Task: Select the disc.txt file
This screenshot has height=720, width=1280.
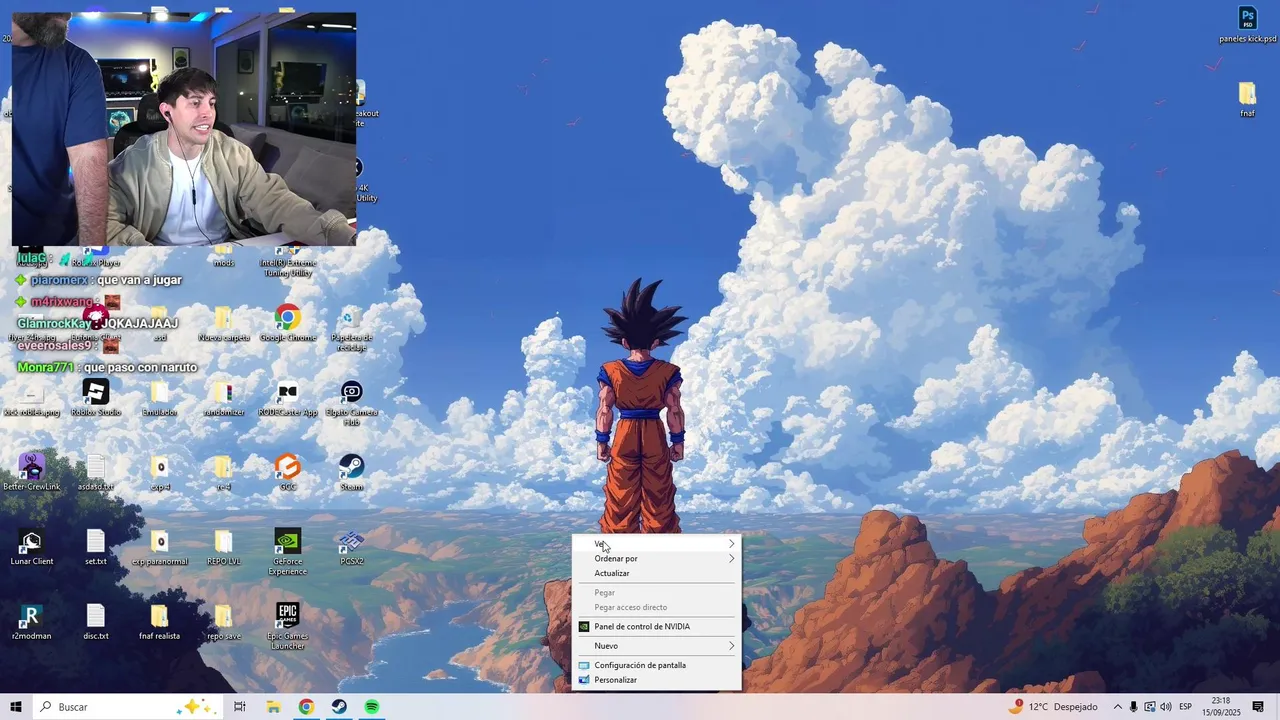Action: (x=96, y=621)
